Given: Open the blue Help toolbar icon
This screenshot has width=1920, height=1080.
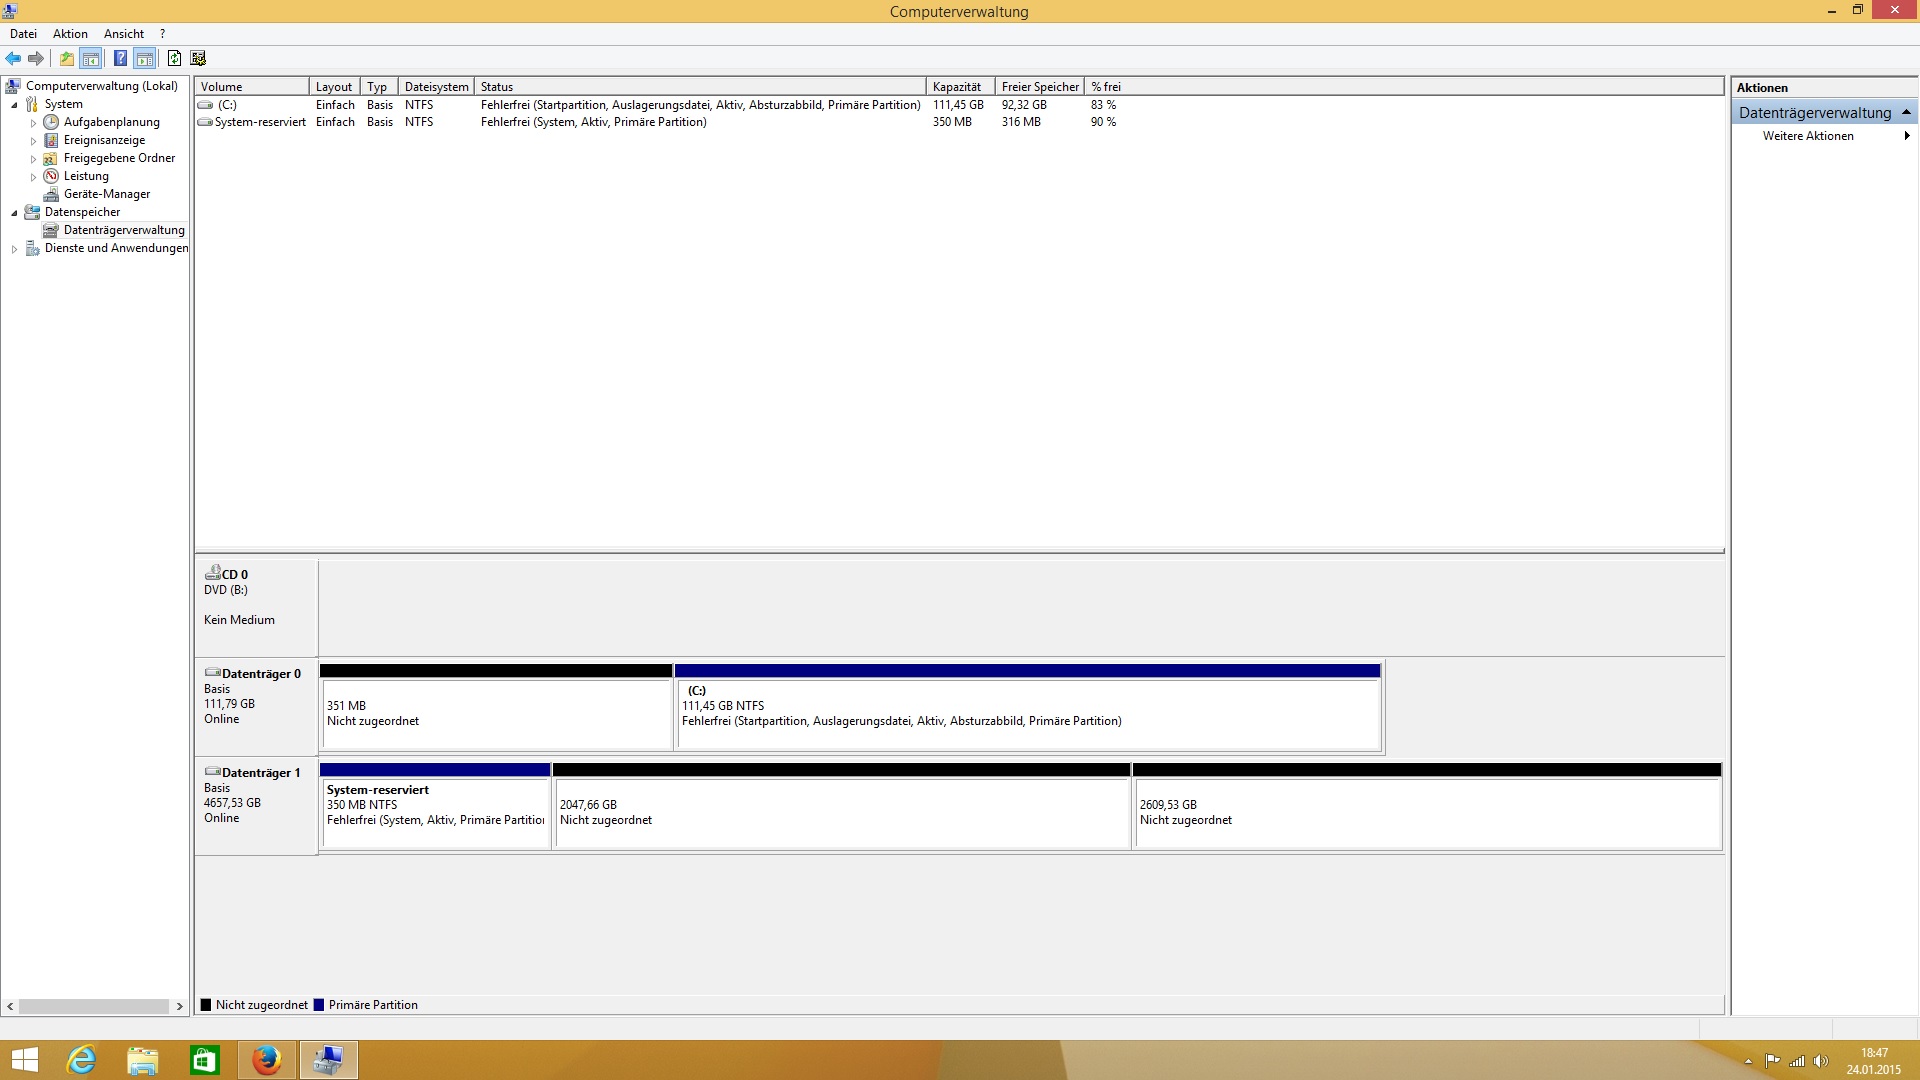Looking at the screenshot, I should click(120, 58).
